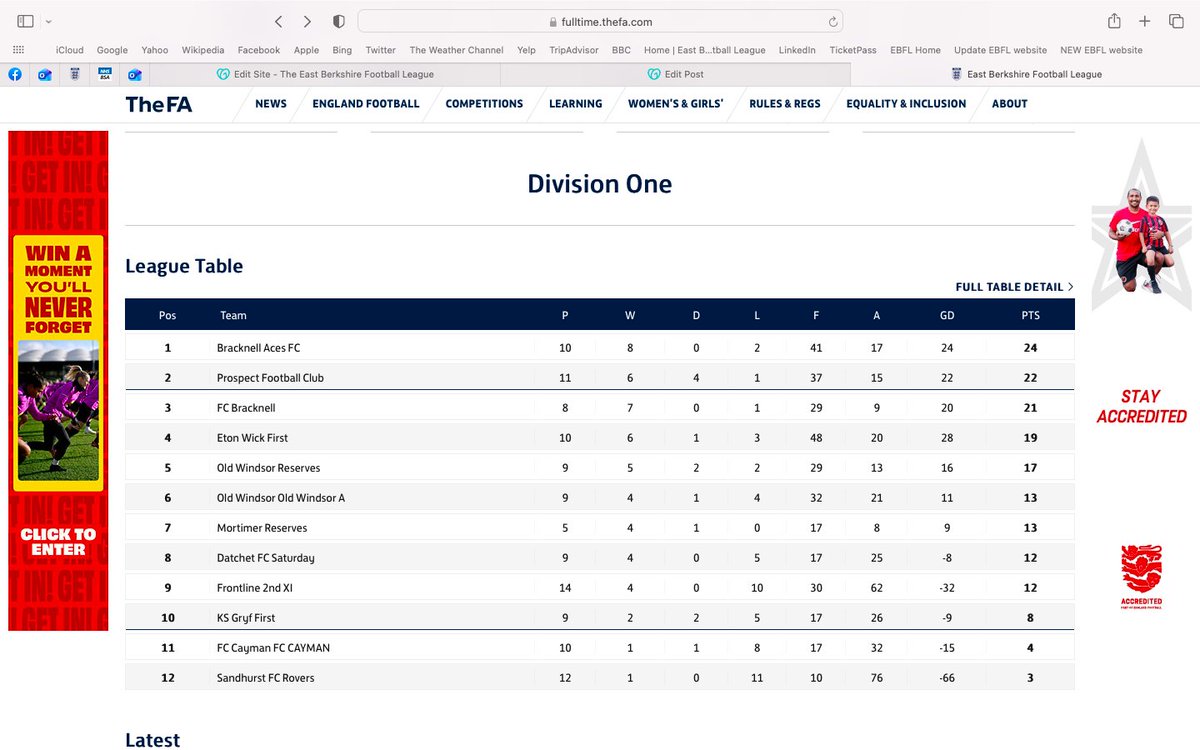1200x750 pixels.
Task: Navigate forward with the forward arrow
Action: pos(307,20)
